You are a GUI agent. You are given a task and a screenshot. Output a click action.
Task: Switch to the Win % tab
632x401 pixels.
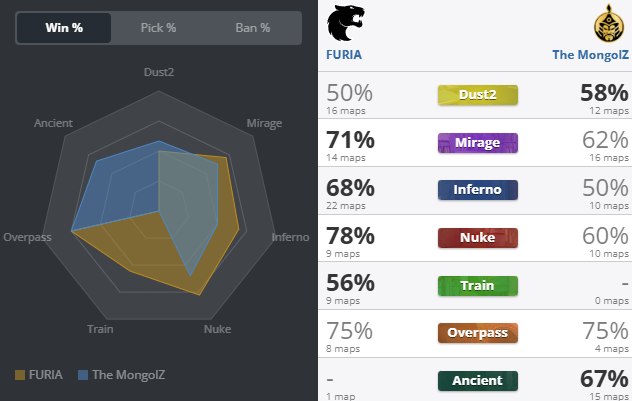click(64, 27)
